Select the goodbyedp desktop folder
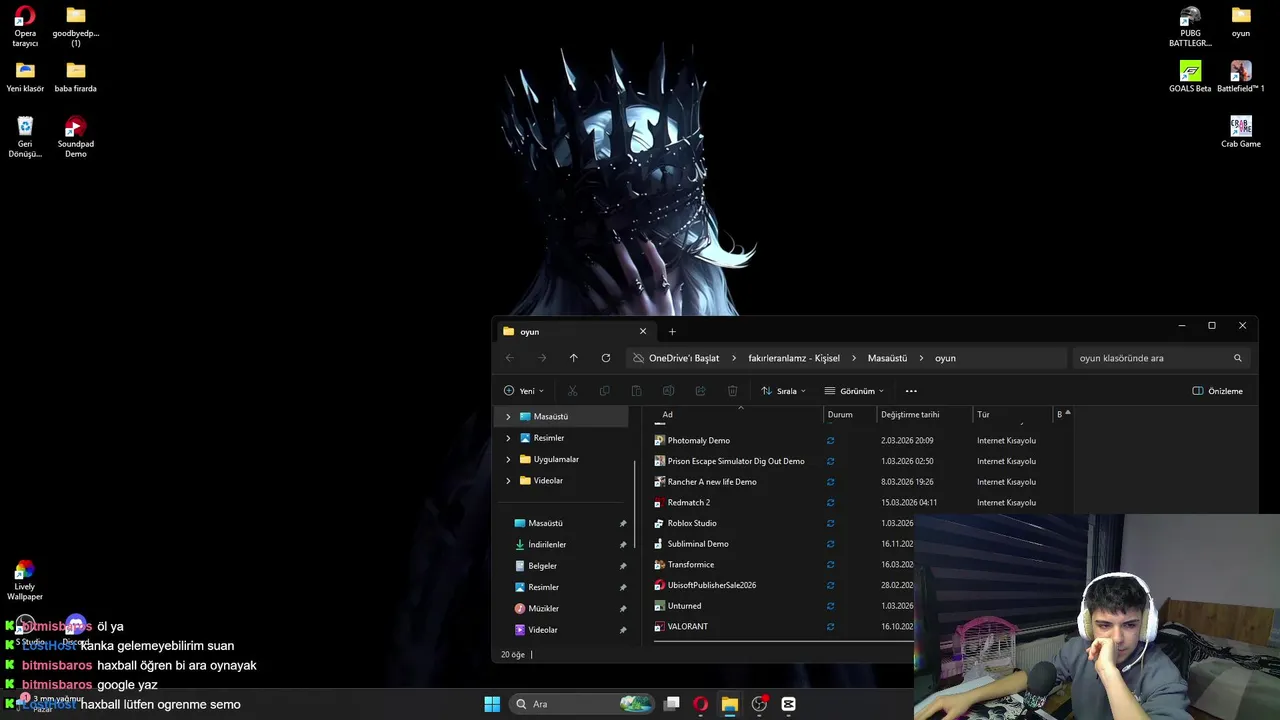This screenshot has width=1280, height=720. coord(76,26)
